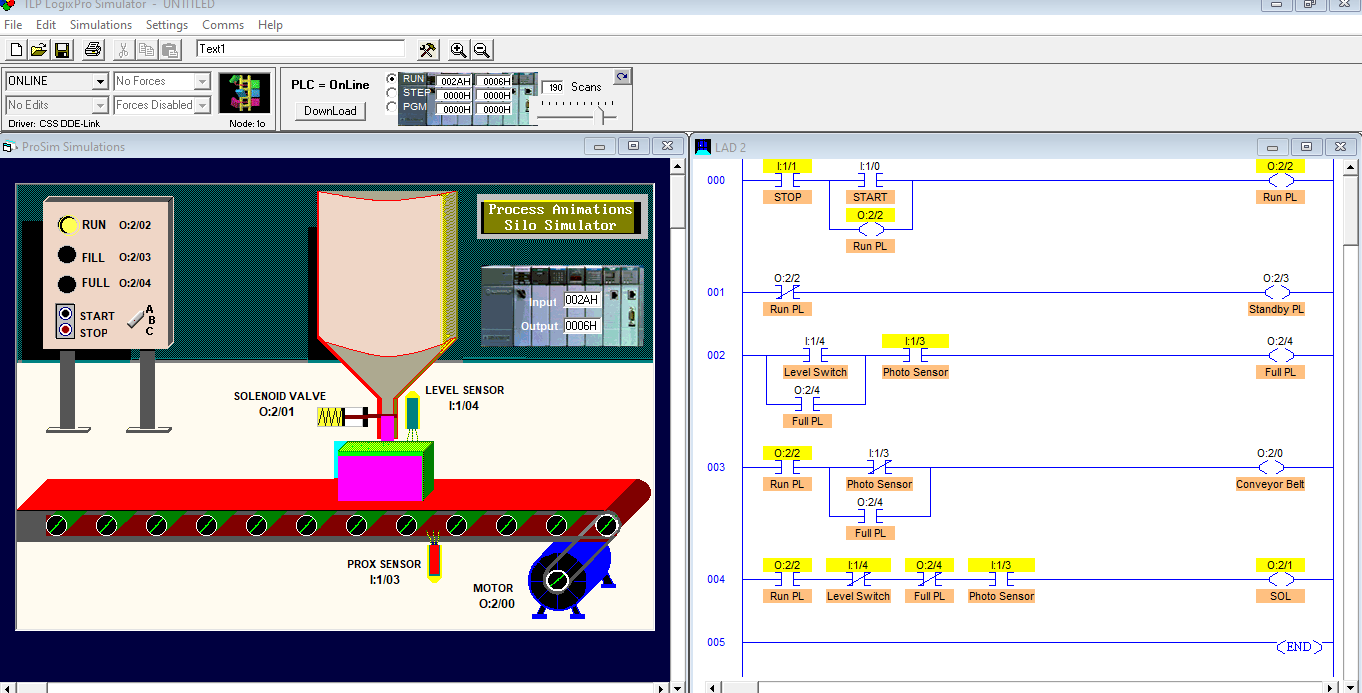The width and height of the screenshot is (1362, 693).
Task: Click the Run PL contact on rung 001
Action: point(787,293)
